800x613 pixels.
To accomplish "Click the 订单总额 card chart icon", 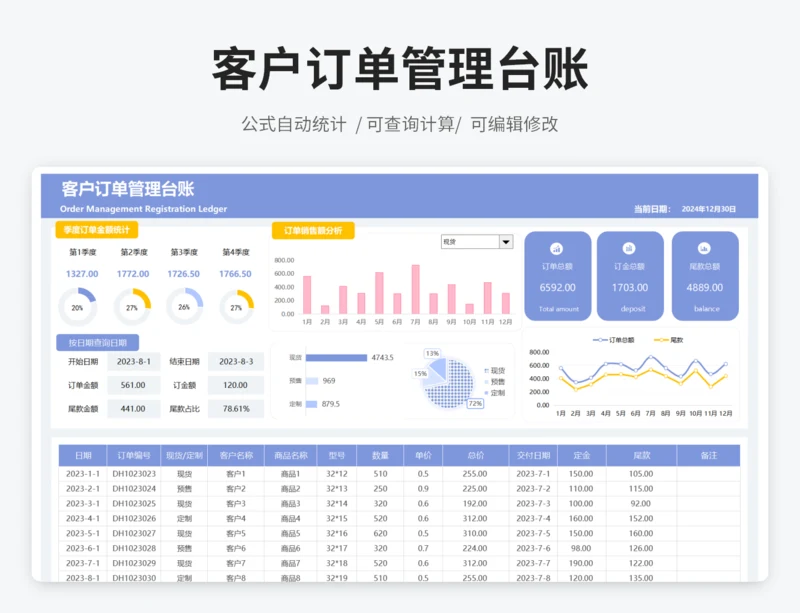I will click(x=556, y=249).
